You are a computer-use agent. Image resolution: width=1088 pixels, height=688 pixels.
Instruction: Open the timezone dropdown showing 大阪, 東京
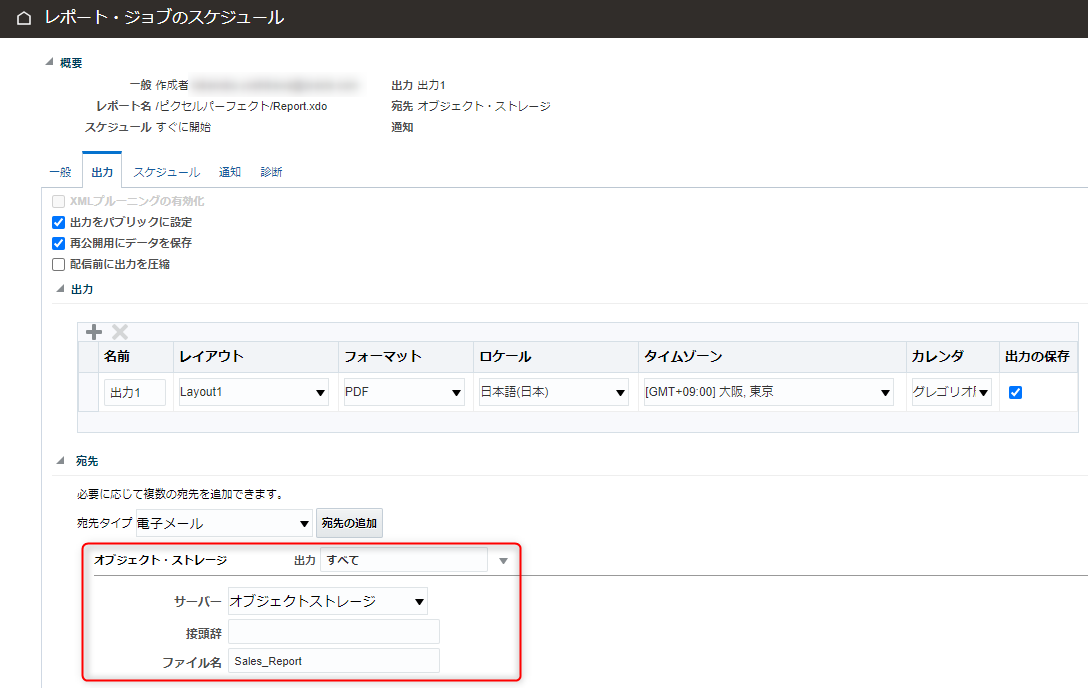tap(768, 392)
